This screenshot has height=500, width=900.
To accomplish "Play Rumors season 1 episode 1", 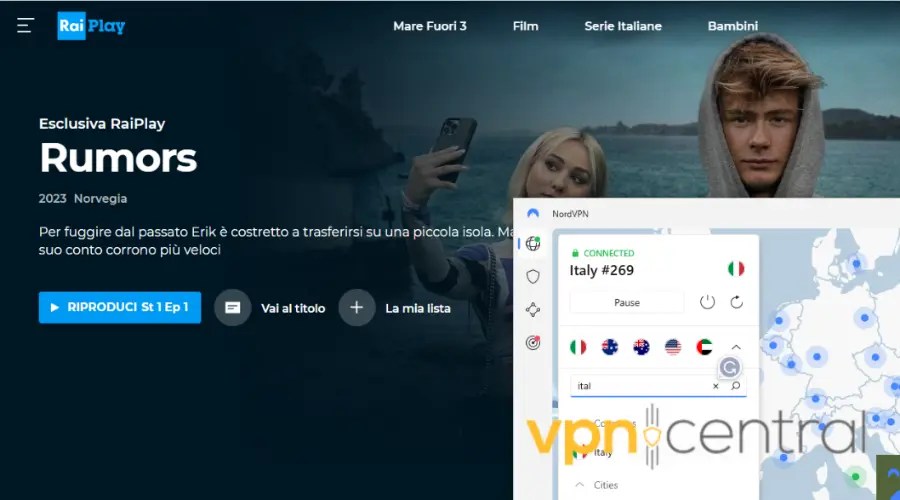I will pos(120,308).
